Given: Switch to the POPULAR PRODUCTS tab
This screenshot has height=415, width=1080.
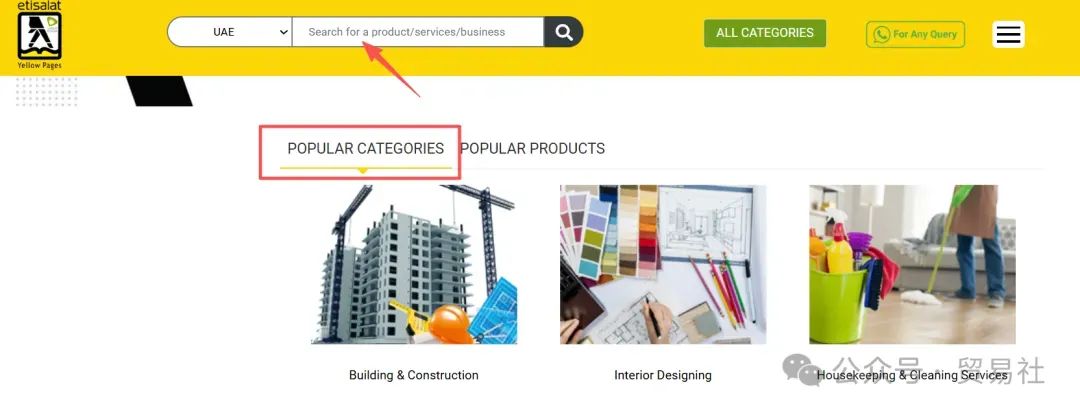Looking at the screenshot, I should 532,149.
